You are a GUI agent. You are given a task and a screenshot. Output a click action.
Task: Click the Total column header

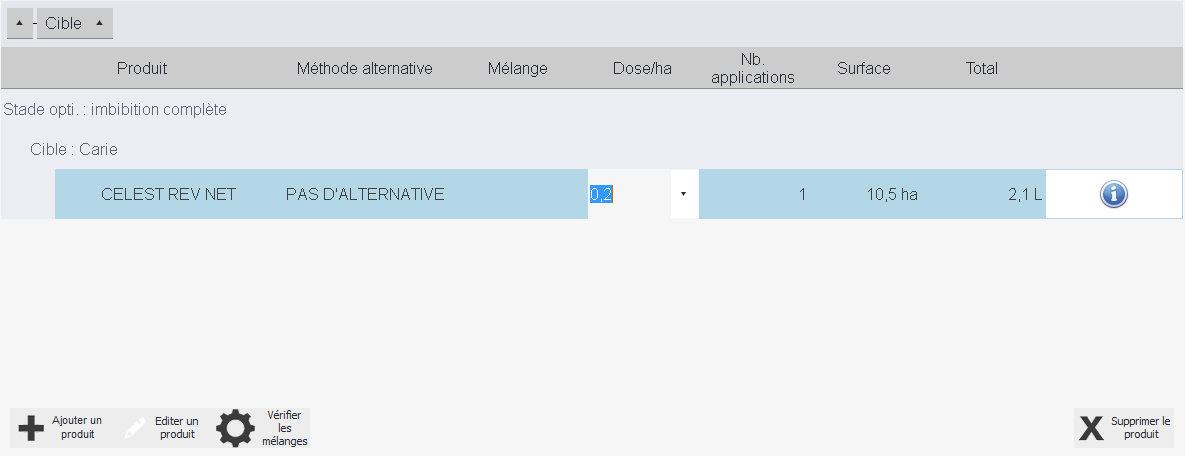(981, 69)
